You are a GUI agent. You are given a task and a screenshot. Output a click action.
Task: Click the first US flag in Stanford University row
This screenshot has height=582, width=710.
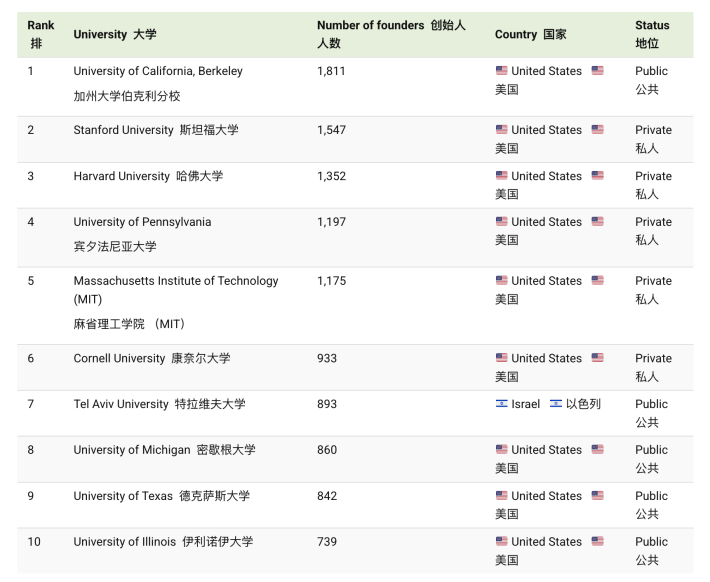(501, 130)
